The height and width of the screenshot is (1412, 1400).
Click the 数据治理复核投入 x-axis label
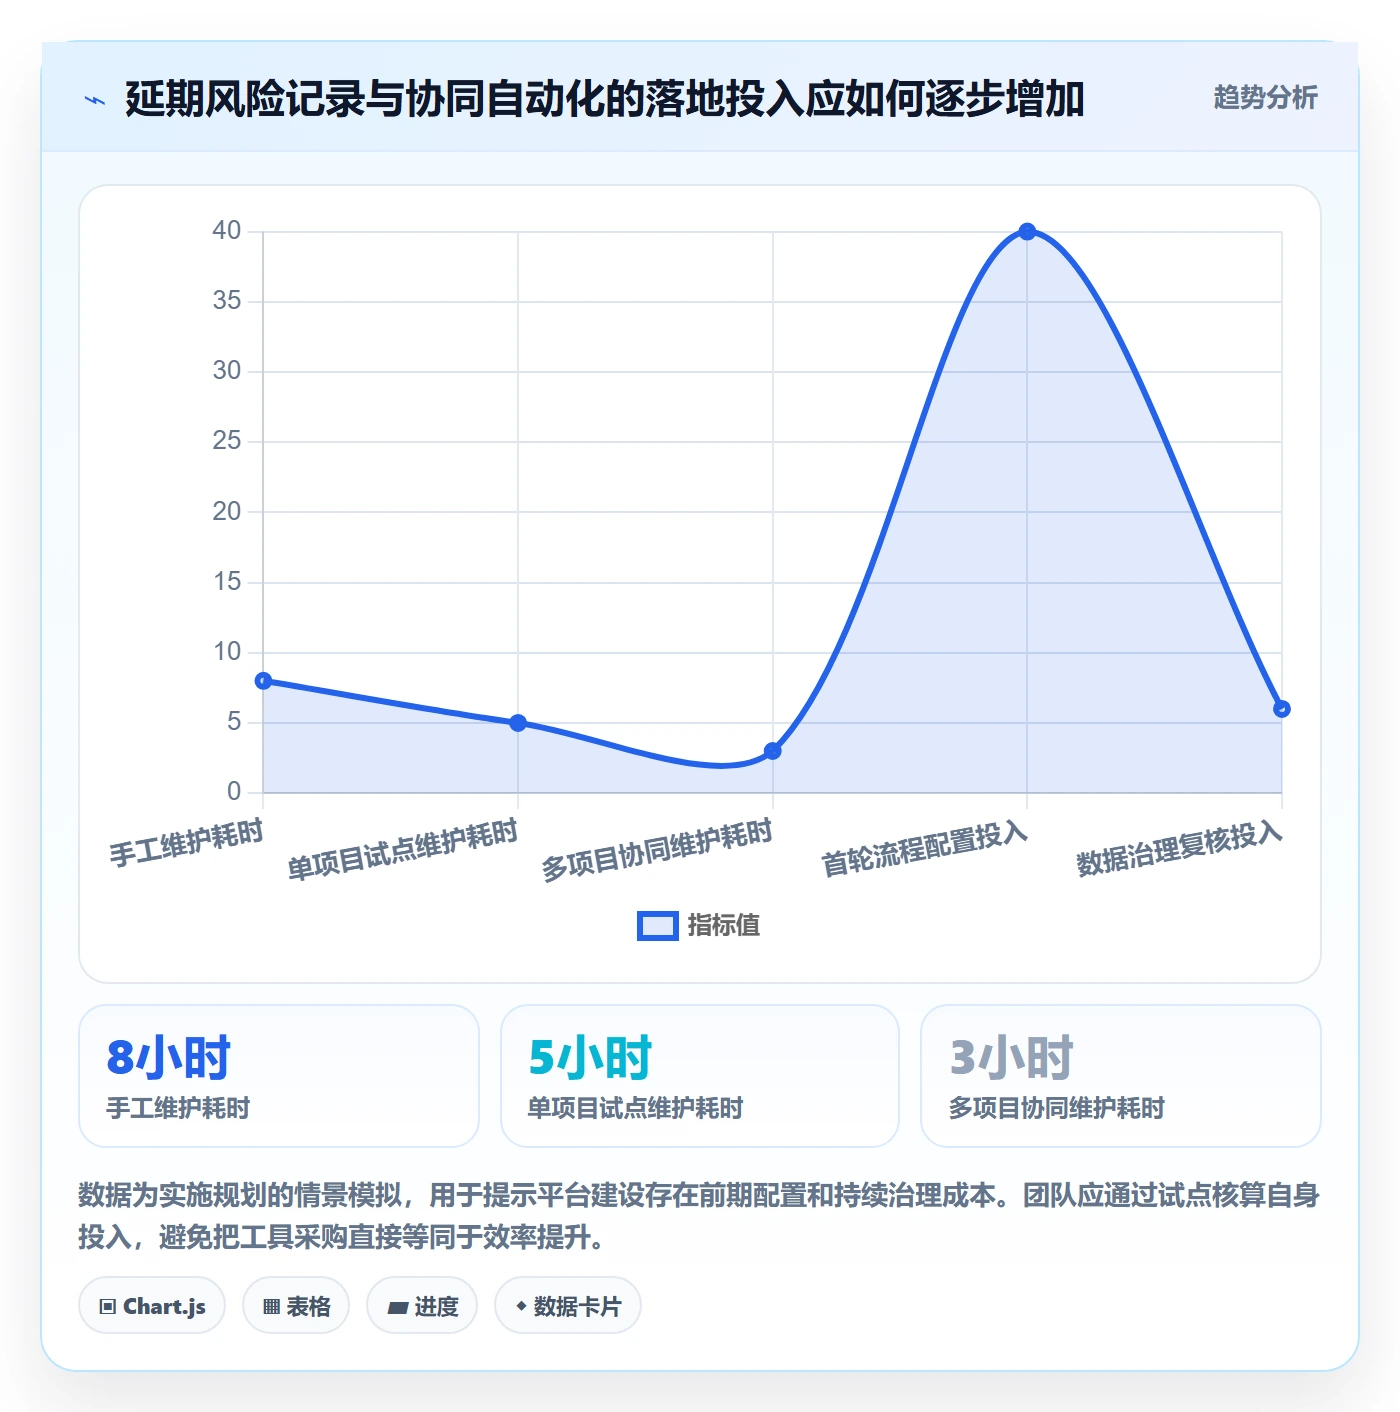[1180, 848]
